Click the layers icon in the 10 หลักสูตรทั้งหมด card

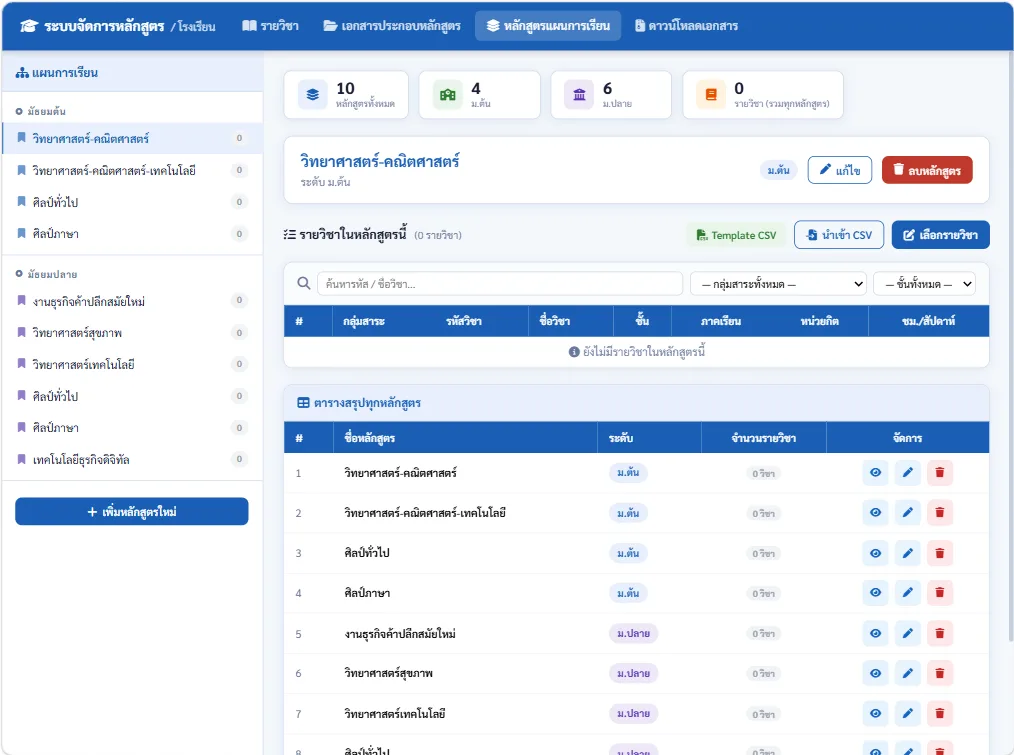312,94
